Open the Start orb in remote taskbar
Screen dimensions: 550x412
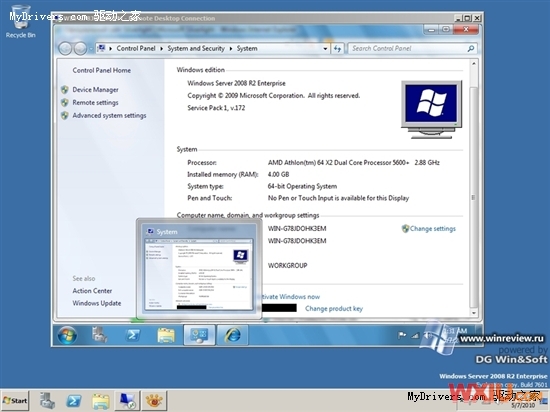click(67, 335)
